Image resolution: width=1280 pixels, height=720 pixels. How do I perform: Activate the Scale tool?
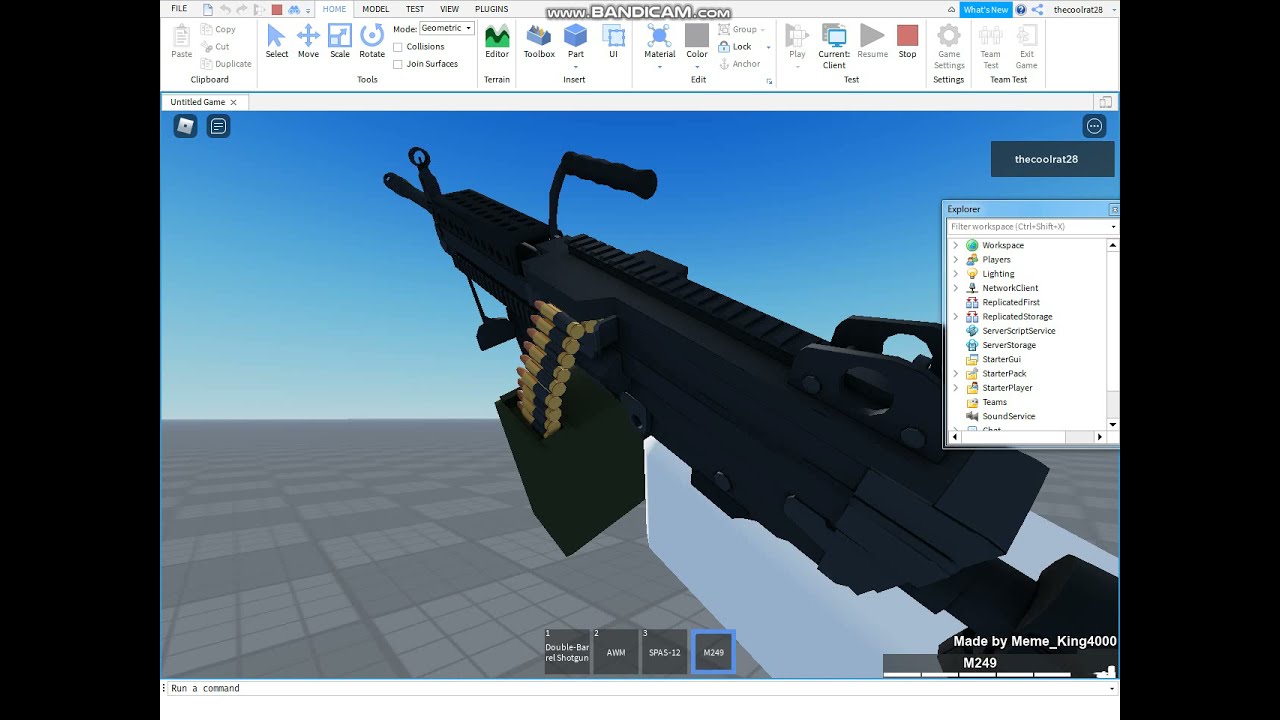[340, 41]
